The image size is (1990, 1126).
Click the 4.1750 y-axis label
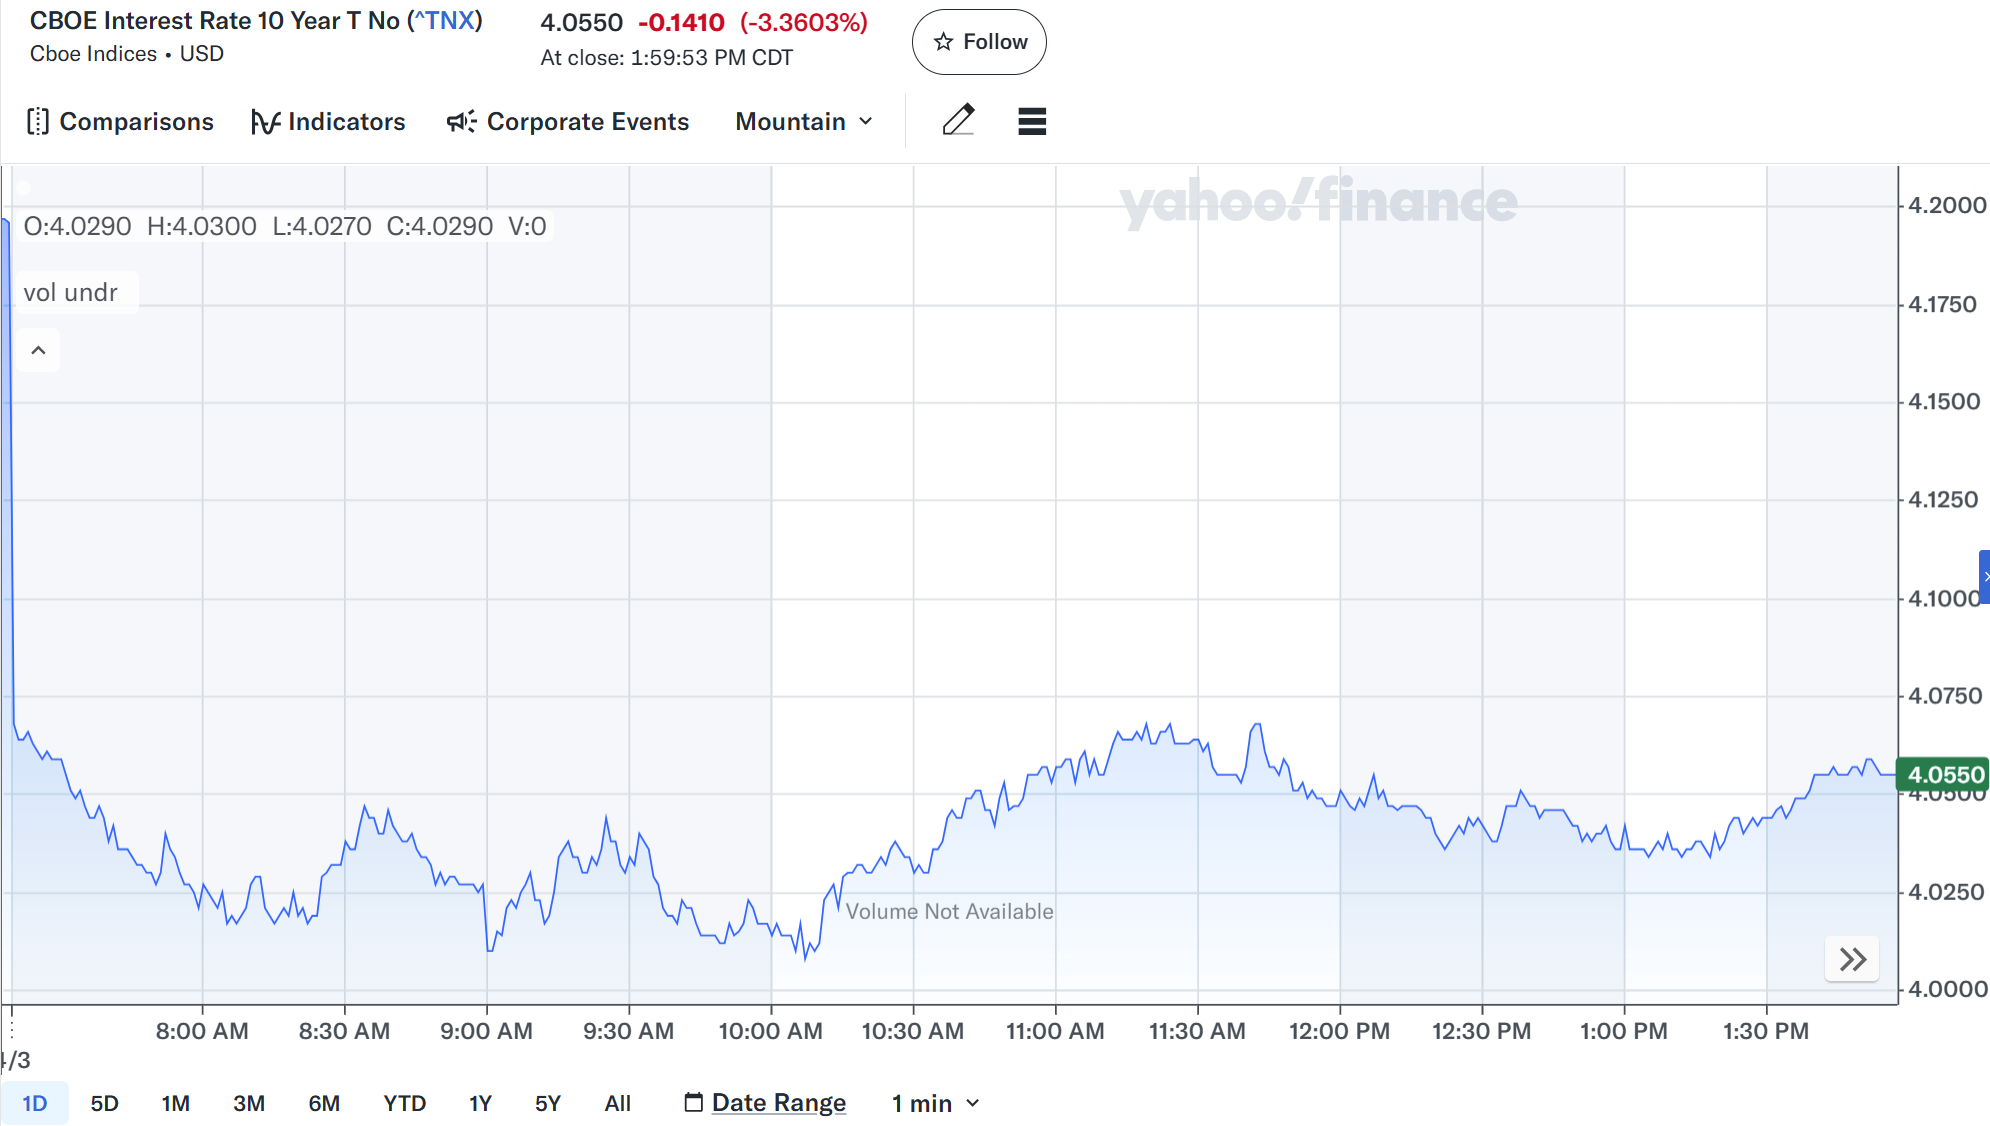tap(1942, 304)
